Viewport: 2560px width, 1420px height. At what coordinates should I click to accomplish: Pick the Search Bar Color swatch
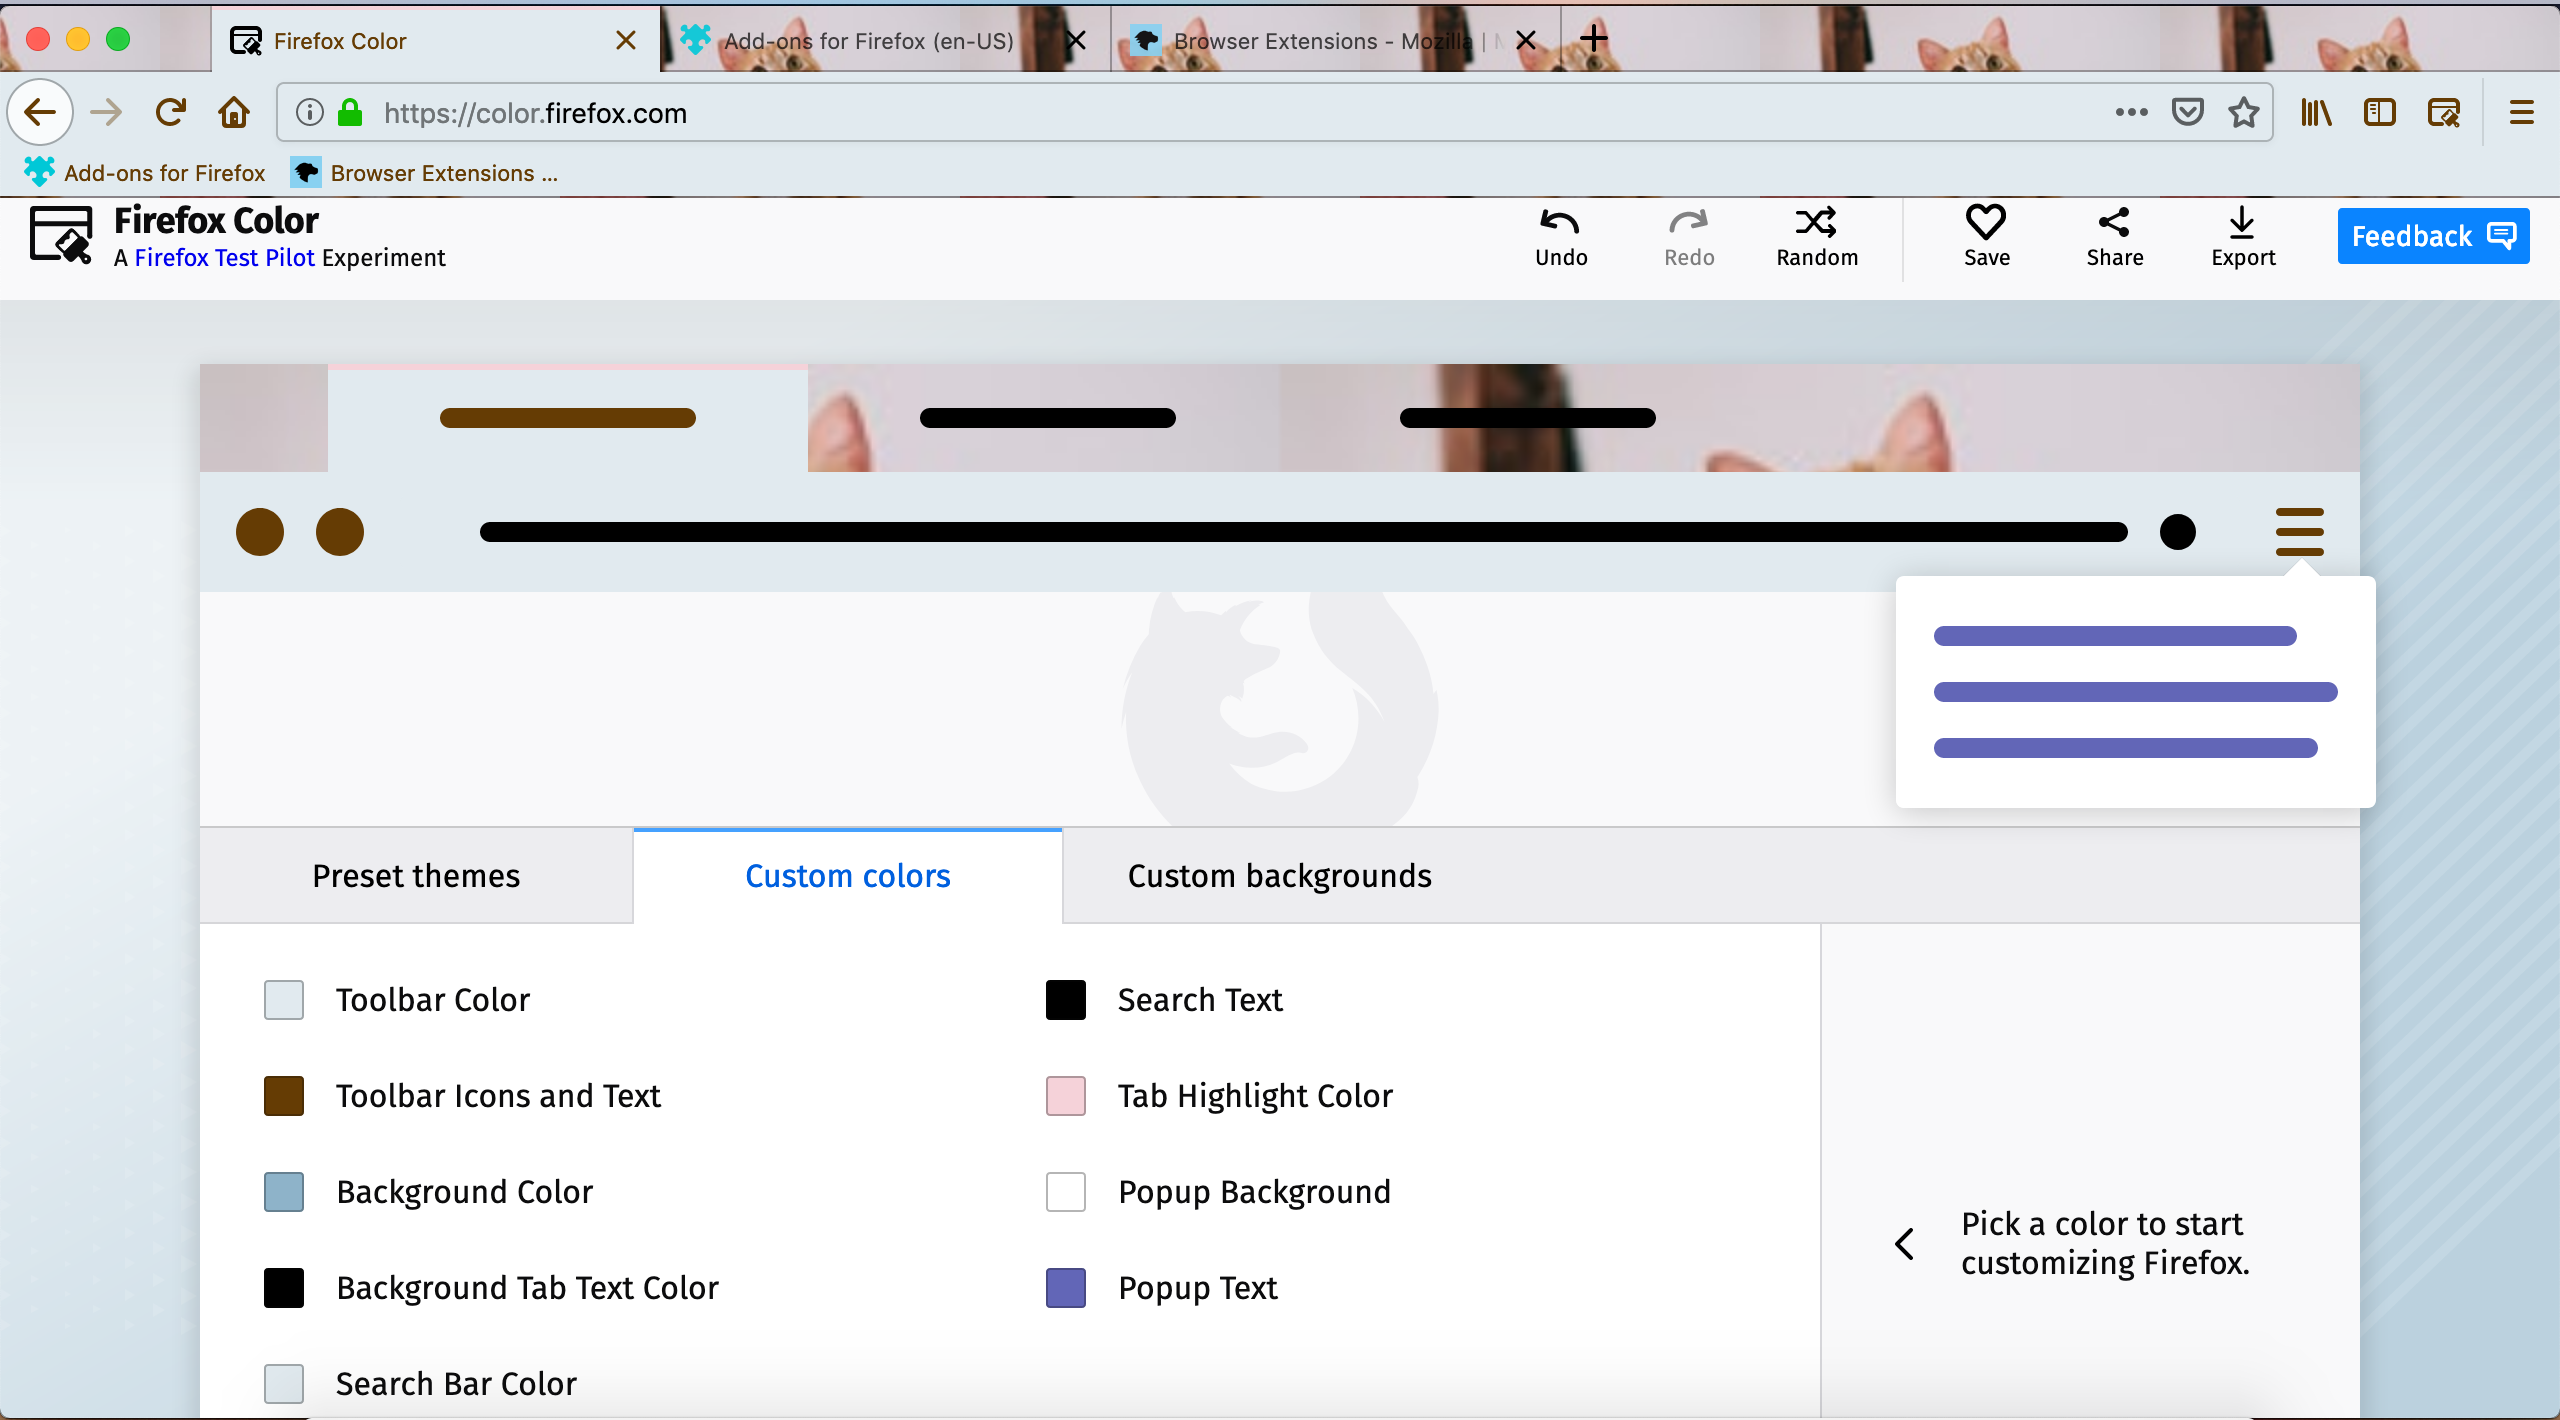[x=284, y=1384]
